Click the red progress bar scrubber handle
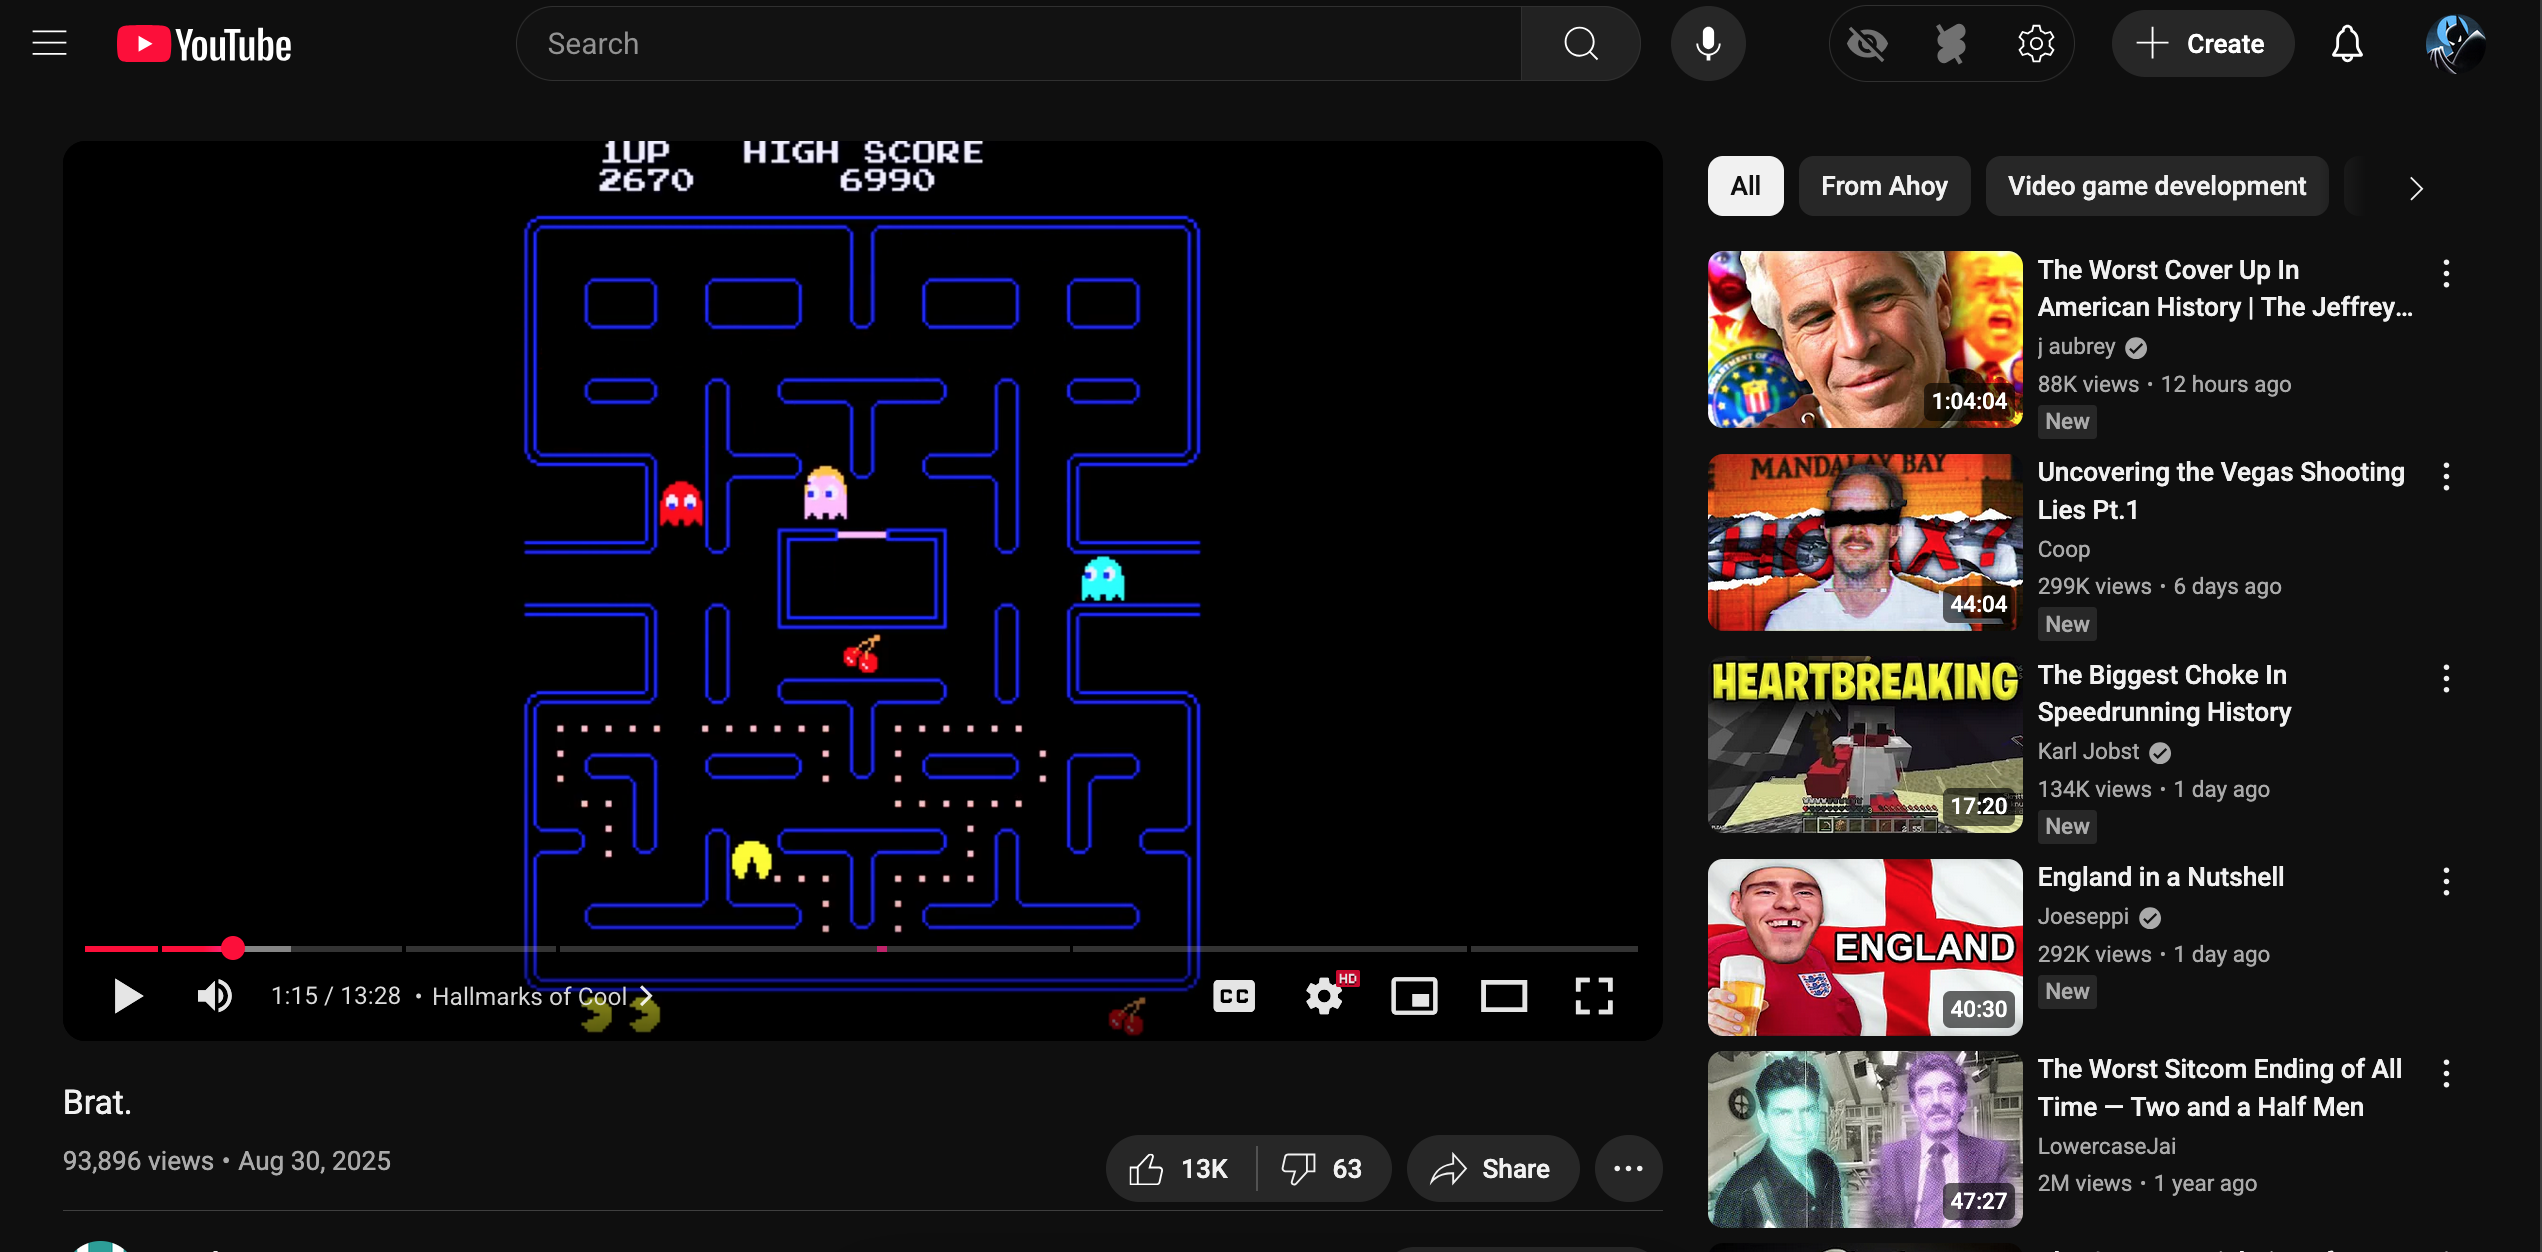 click(233, 948)
